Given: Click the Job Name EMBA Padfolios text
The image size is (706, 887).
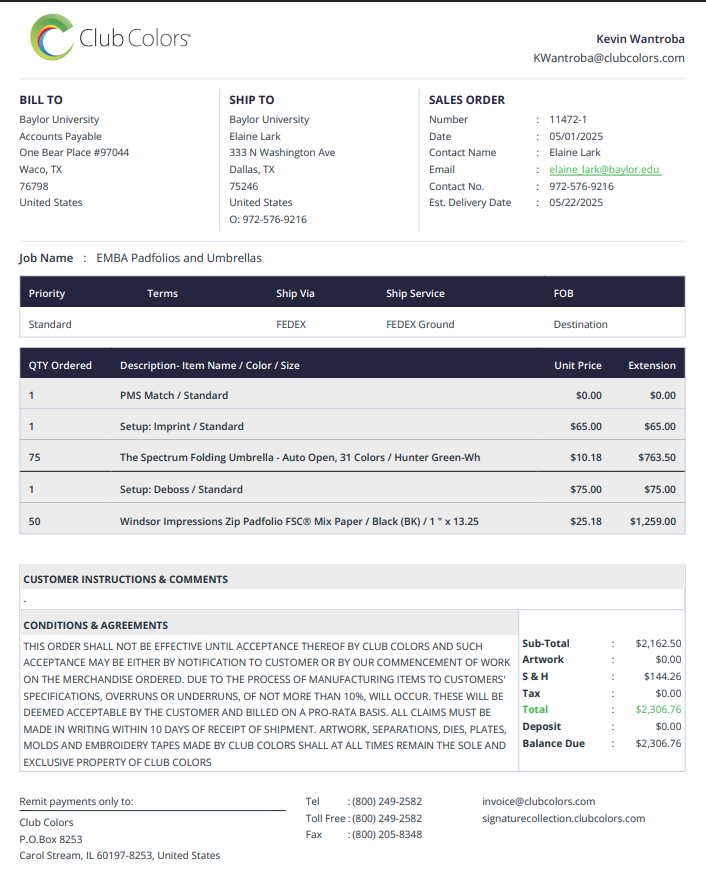Looking at the screenshot, I should (179, 258).
